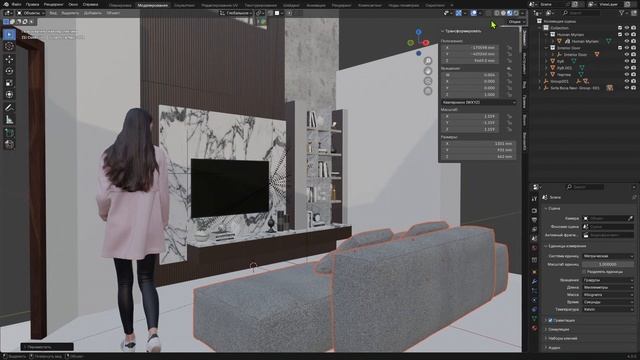This screenshot has height=360, width=640.
Task: Open the File menu
Action: (x=17, y=4)
